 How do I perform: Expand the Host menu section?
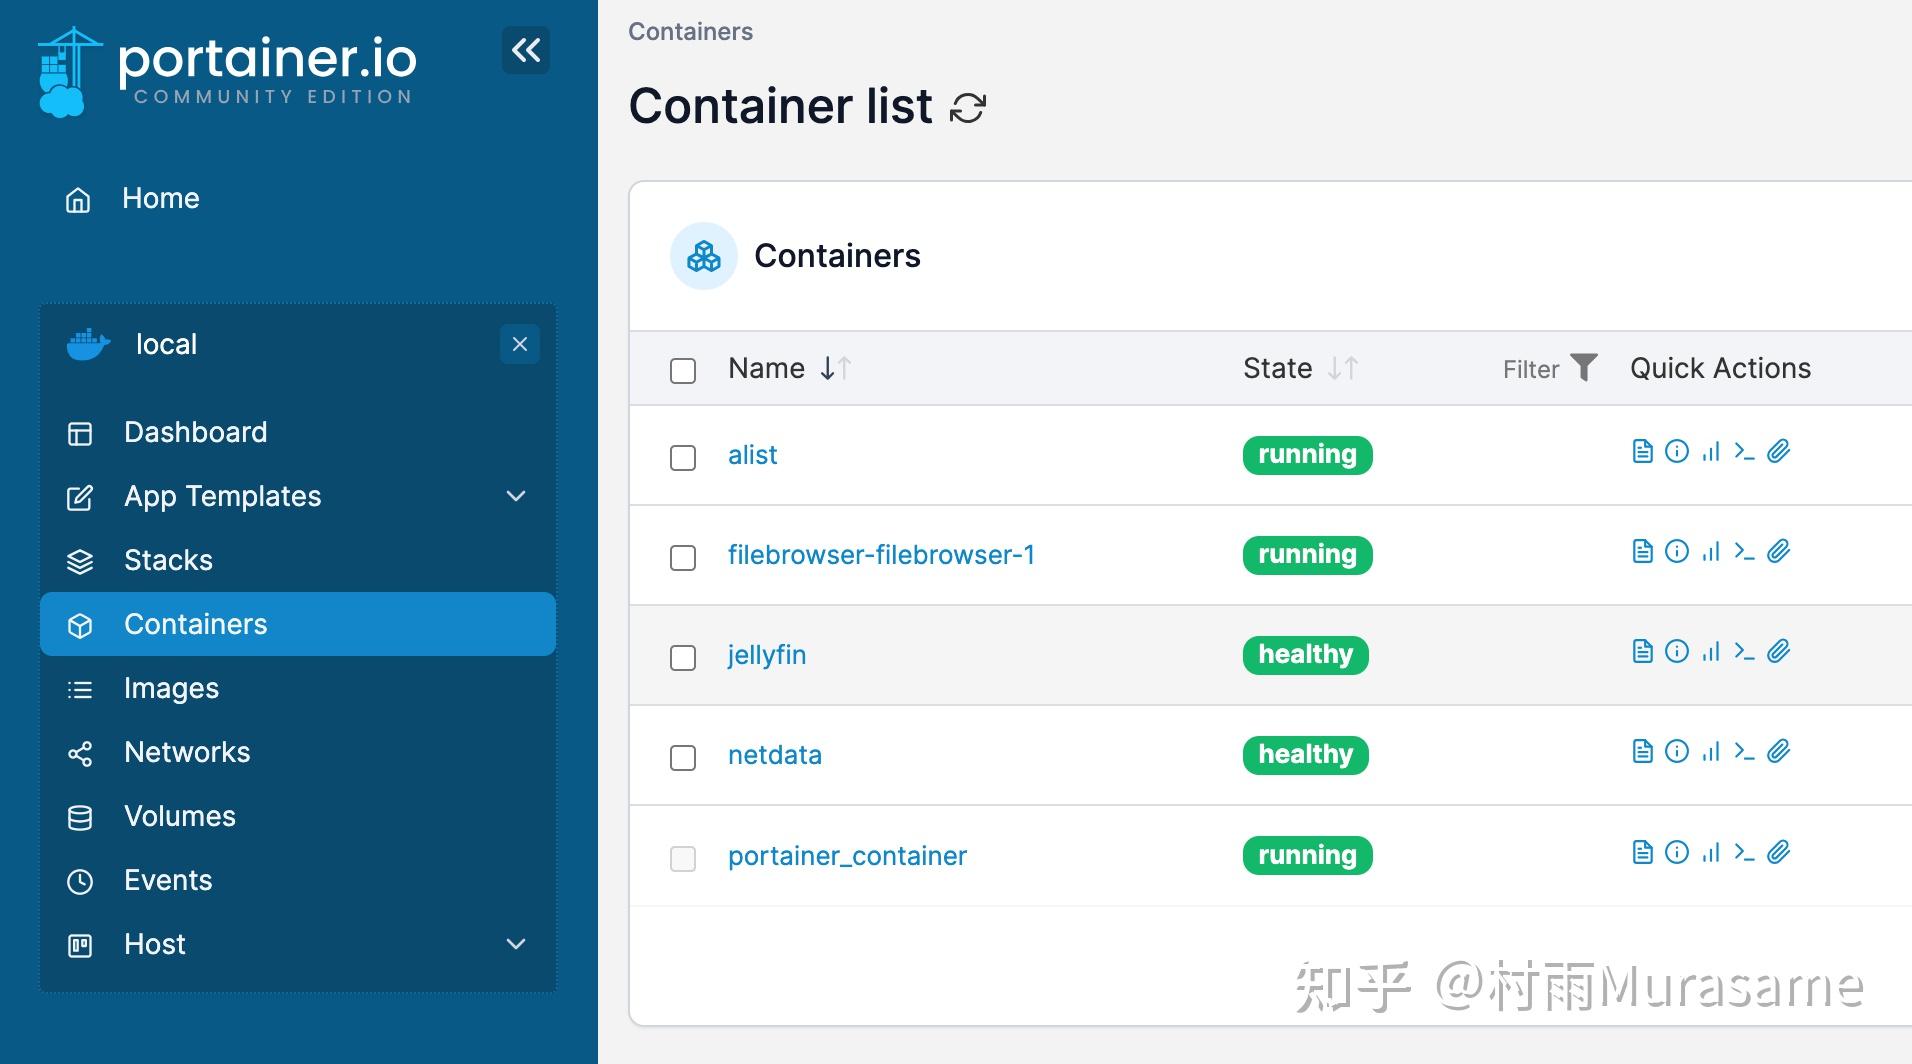click(516, 944)
